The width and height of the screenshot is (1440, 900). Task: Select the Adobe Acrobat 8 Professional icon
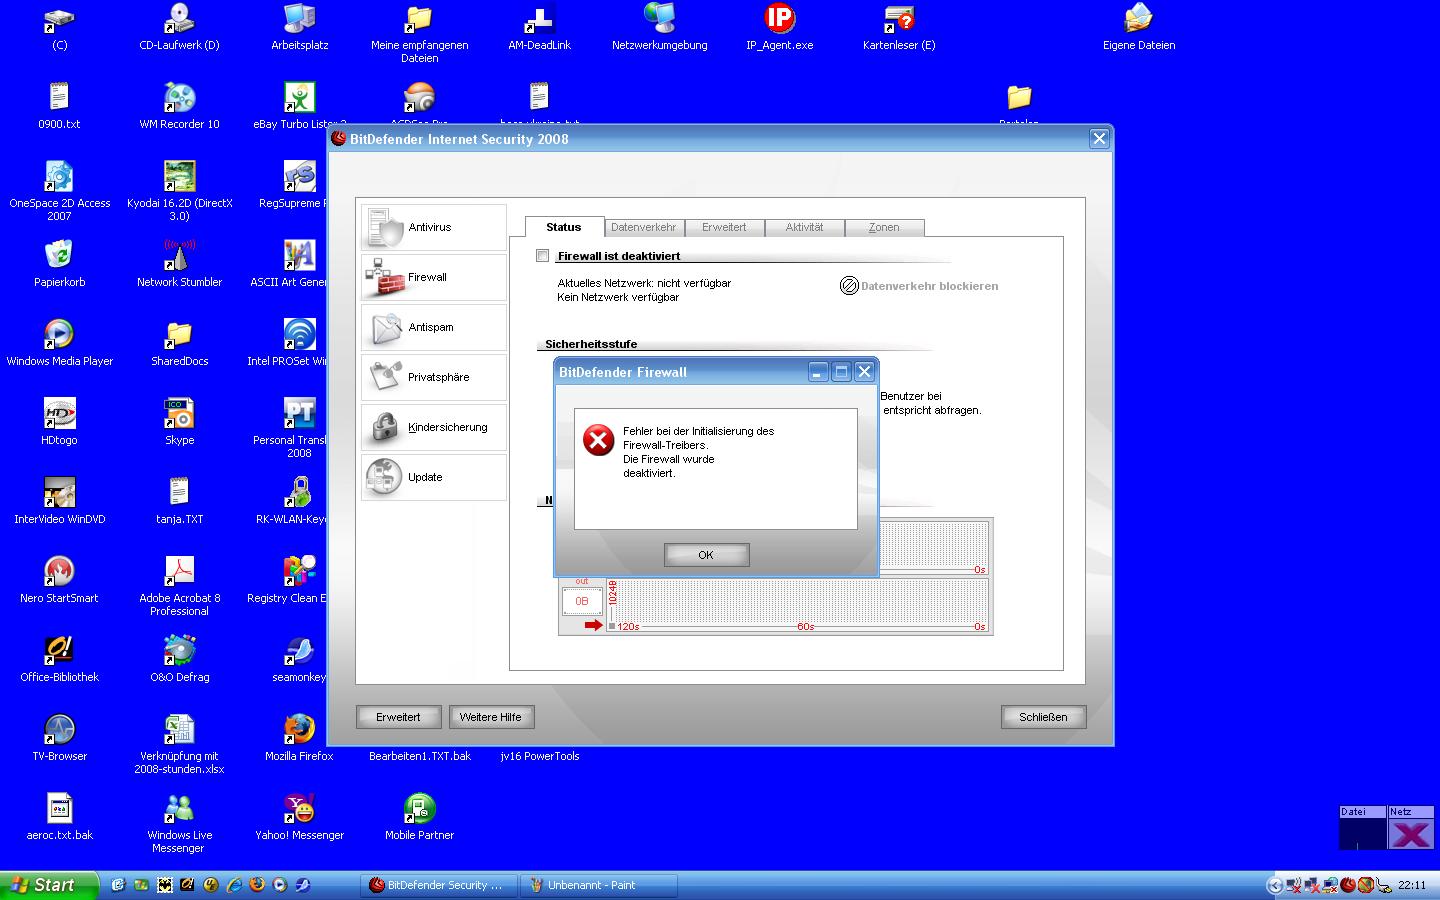(179, 586)
